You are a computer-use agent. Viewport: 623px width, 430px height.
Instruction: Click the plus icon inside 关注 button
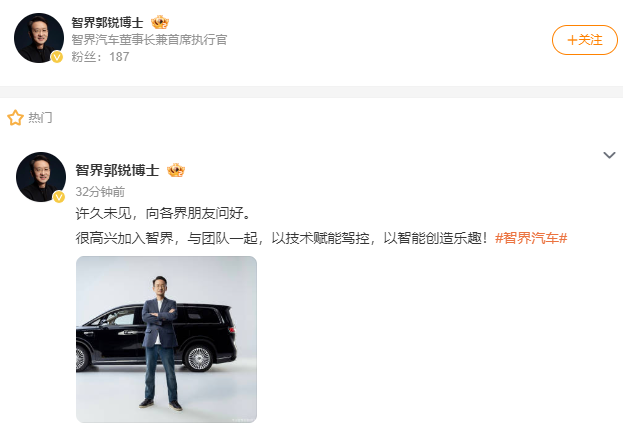(x=572, y=40)
